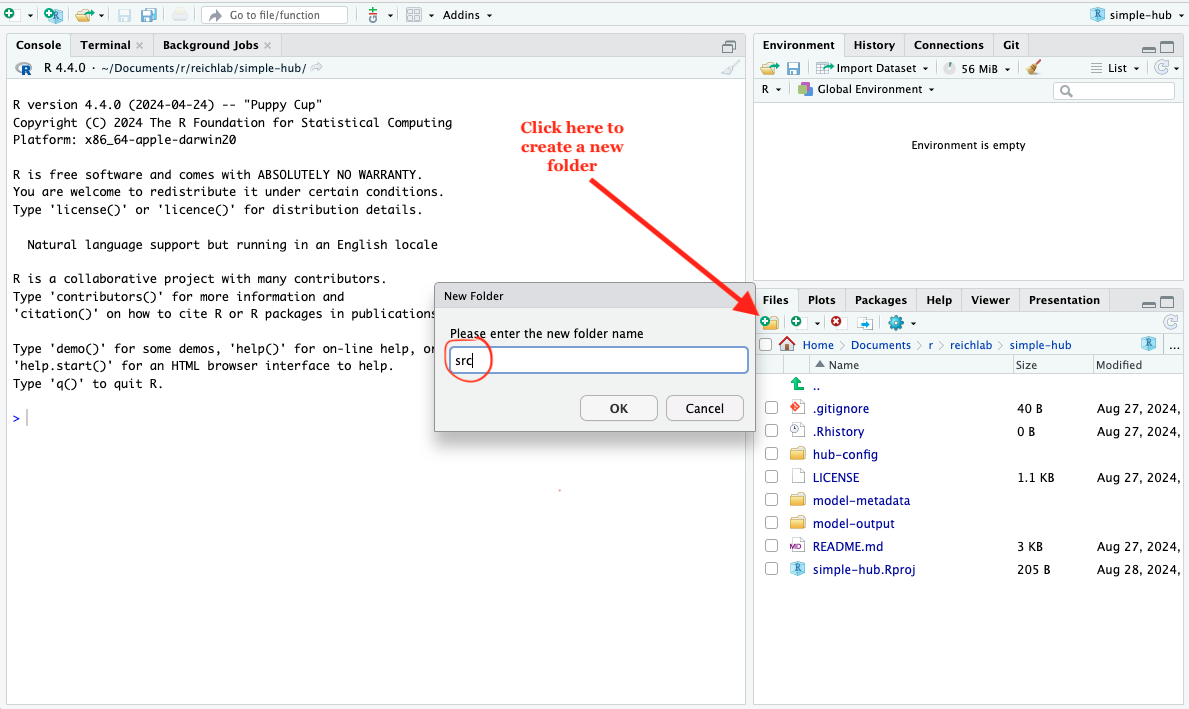The image size is (1189, 709).
Task: Save current document icon
Action: 124,15
